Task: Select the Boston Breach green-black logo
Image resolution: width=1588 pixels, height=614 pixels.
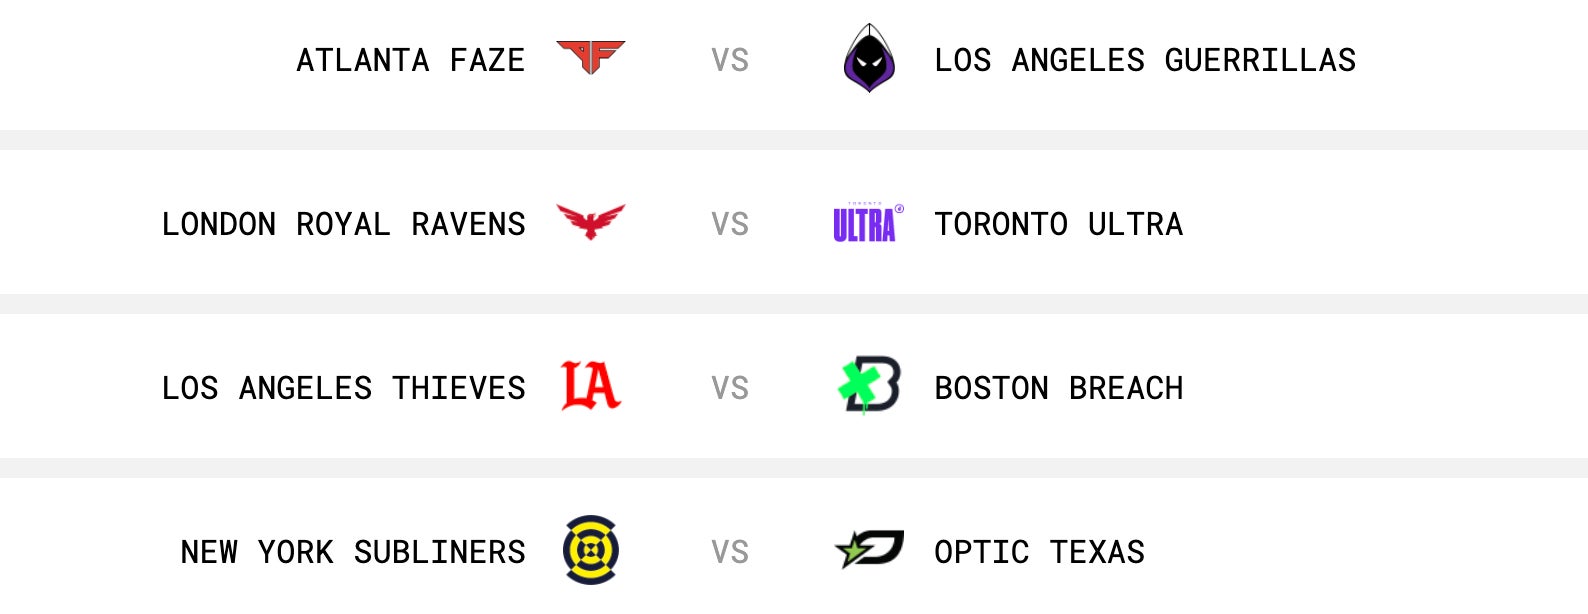Action: pyautogui.click(x=869, y=385)
